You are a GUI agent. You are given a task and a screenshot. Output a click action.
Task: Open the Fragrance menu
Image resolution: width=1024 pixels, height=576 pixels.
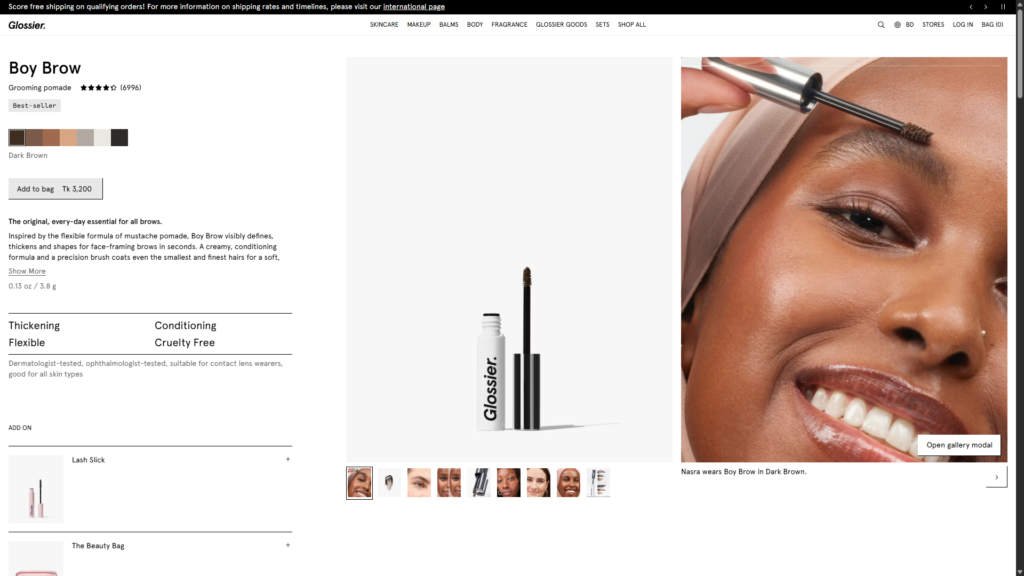509,25
